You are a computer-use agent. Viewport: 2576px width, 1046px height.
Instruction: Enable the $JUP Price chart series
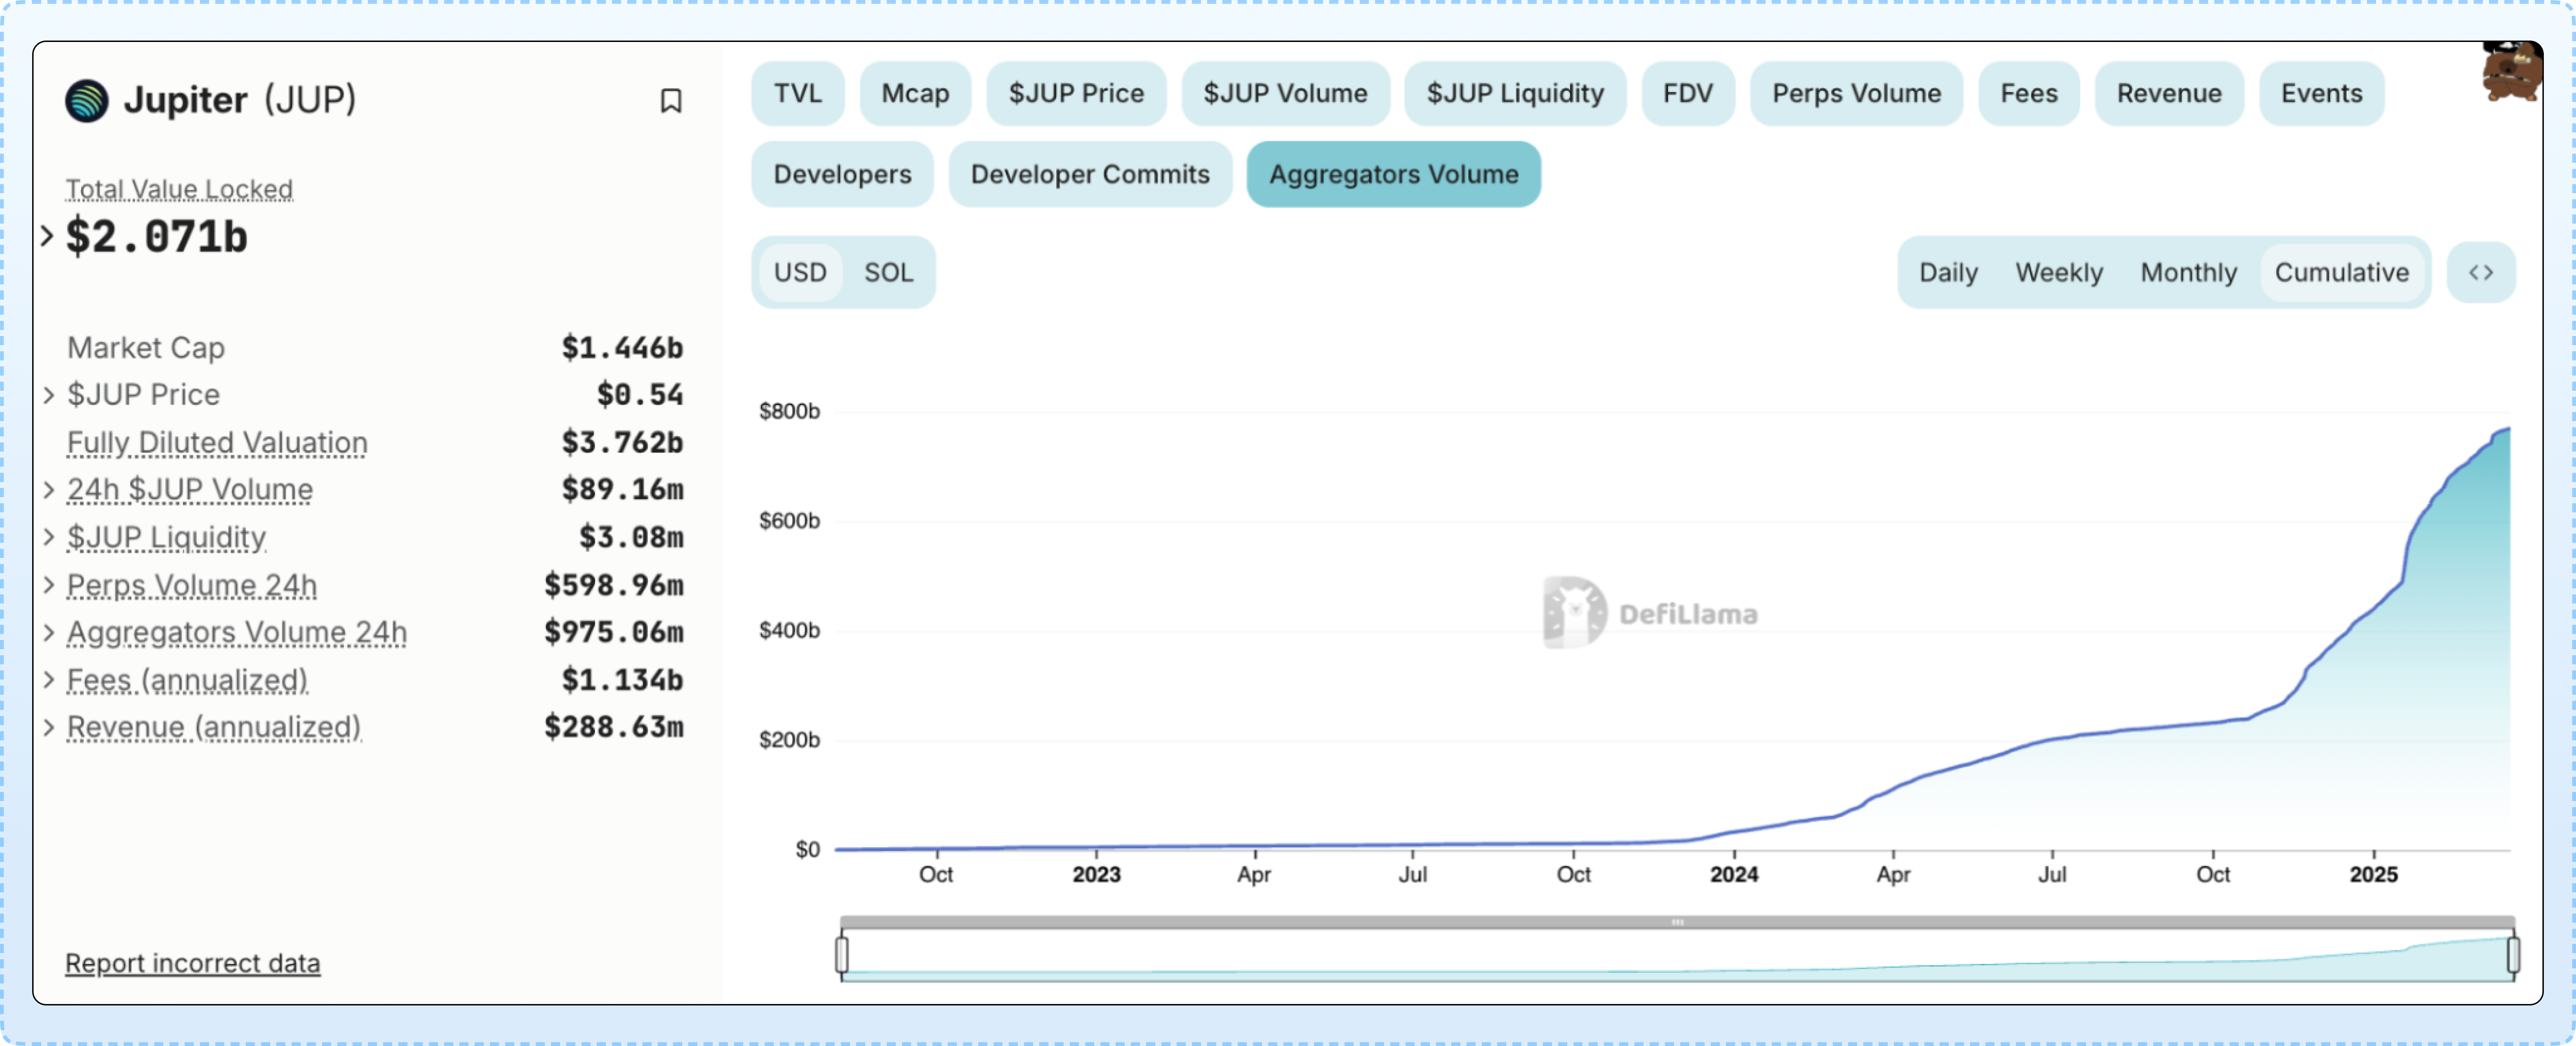point(1076,94)
